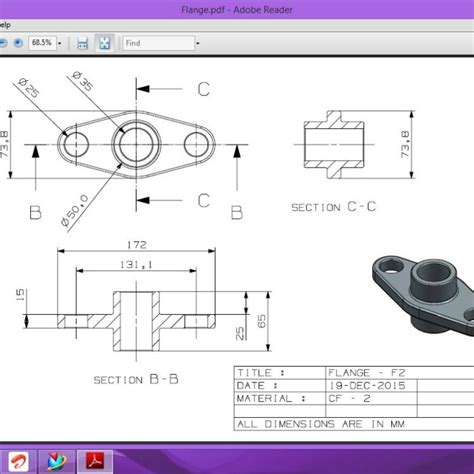Click the Find search field
Image resolution: width=474 pixels, height=474 pixels.
pyautogui.click(x=159, y=43)
